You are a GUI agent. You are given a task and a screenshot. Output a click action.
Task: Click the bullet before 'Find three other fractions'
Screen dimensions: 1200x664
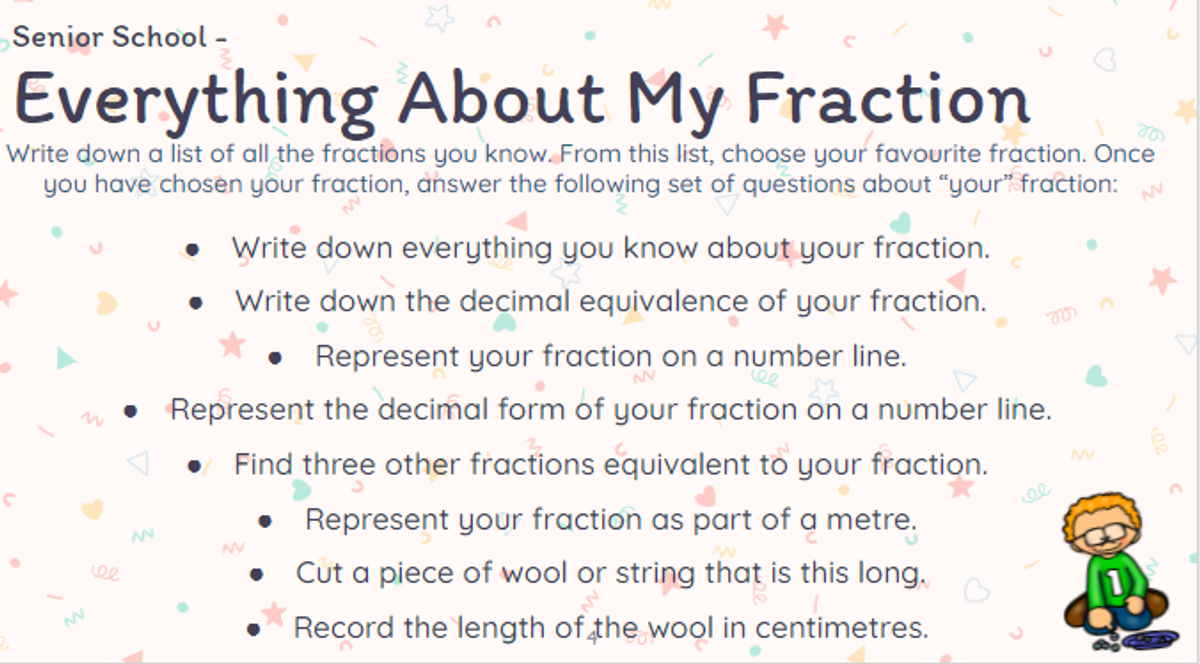(x=194, y=465)
